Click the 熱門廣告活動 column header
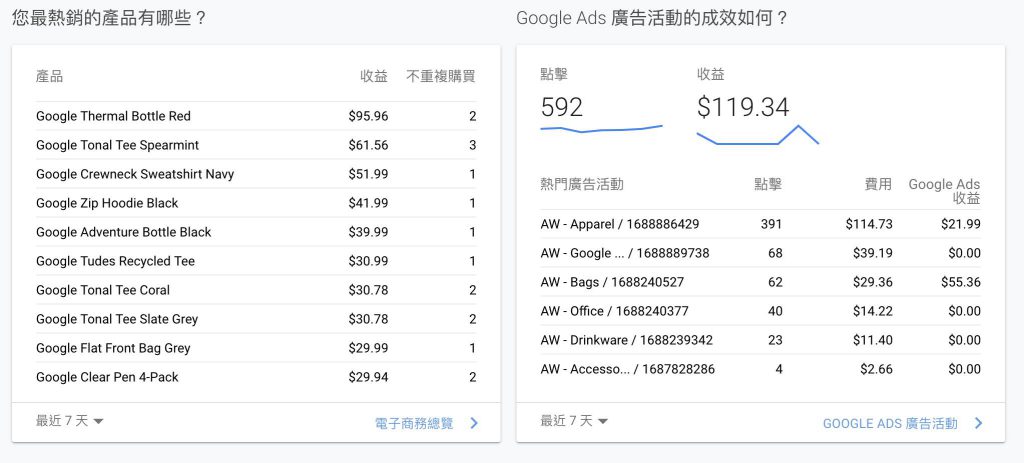 (582, 184)
